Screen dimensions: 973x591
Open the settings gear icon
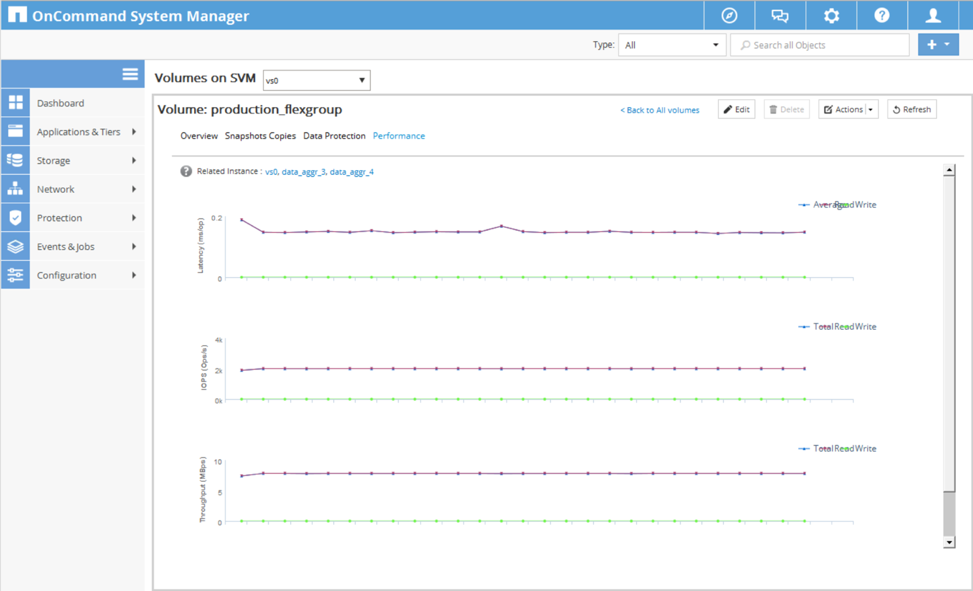tap(832, 16)
